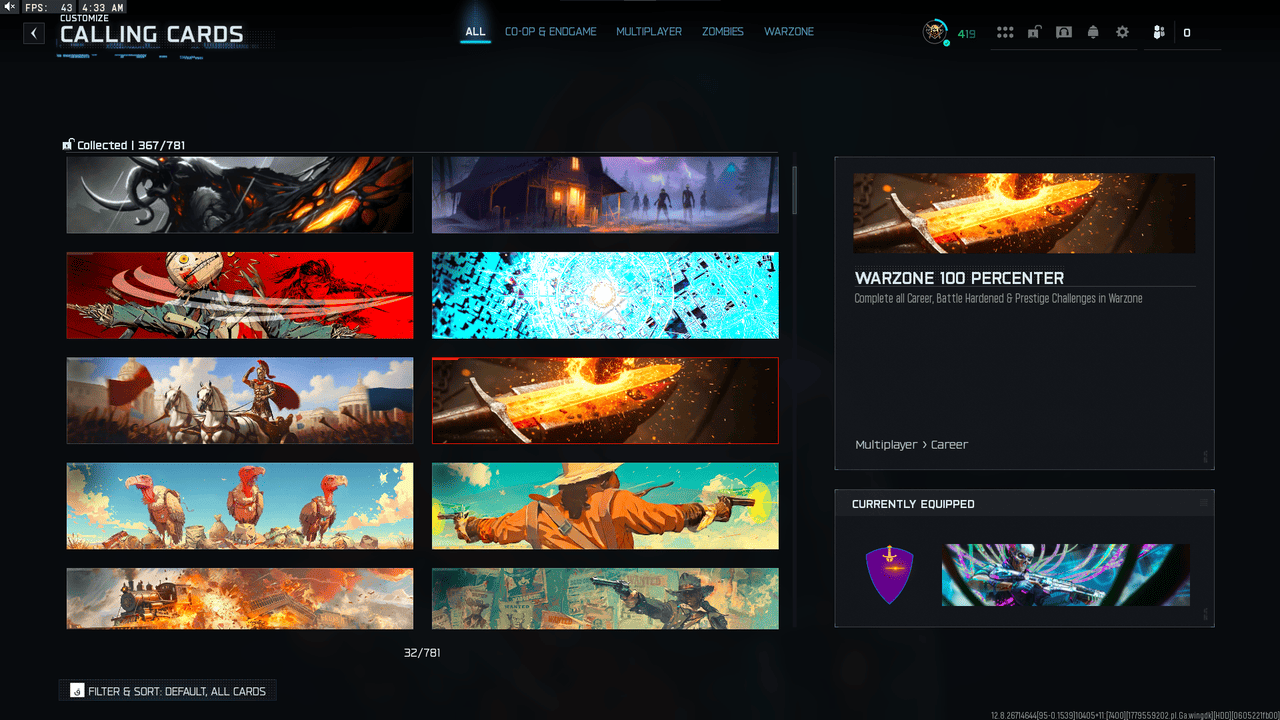Click the player level number 419
The image size is (1280, 720).
tap(966, 34)
